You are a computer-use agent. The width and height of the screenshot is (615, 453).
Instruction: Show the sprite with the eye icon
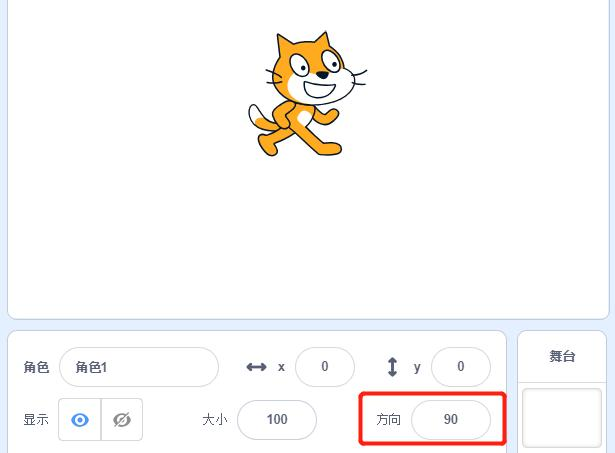[x=80, y=420]
